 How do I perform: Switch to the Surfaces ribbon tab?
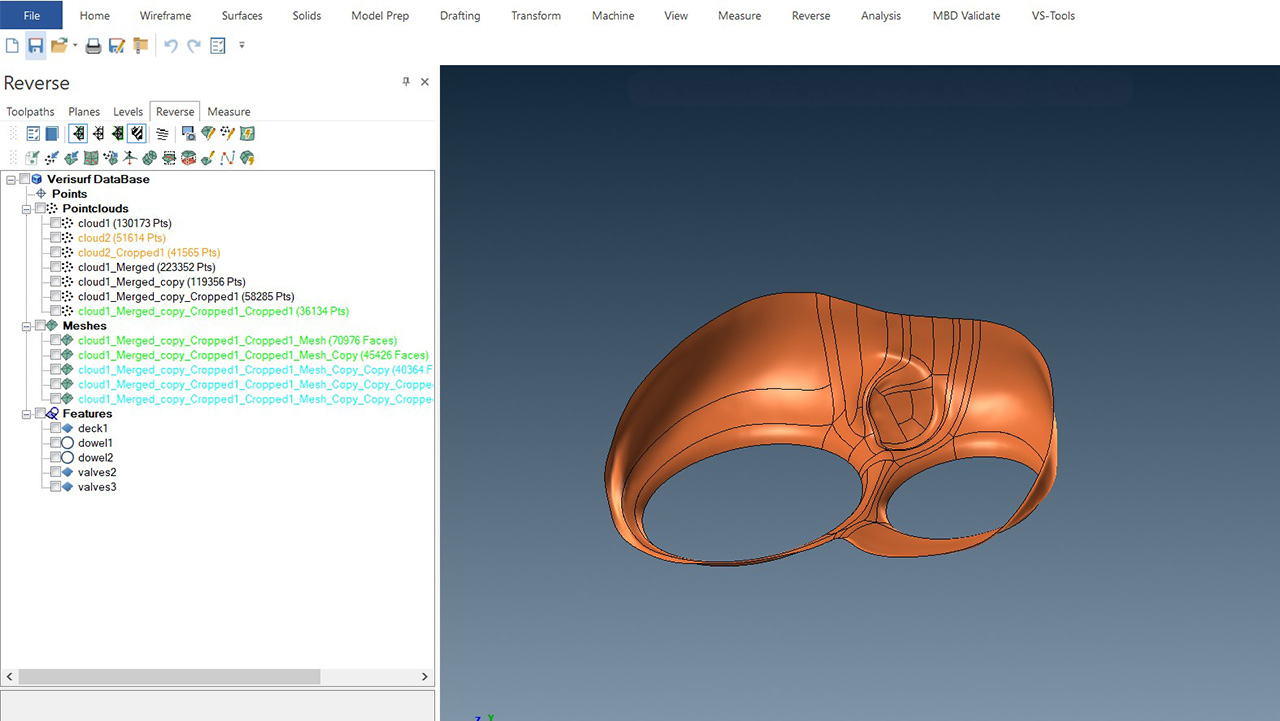click(242, 16)
